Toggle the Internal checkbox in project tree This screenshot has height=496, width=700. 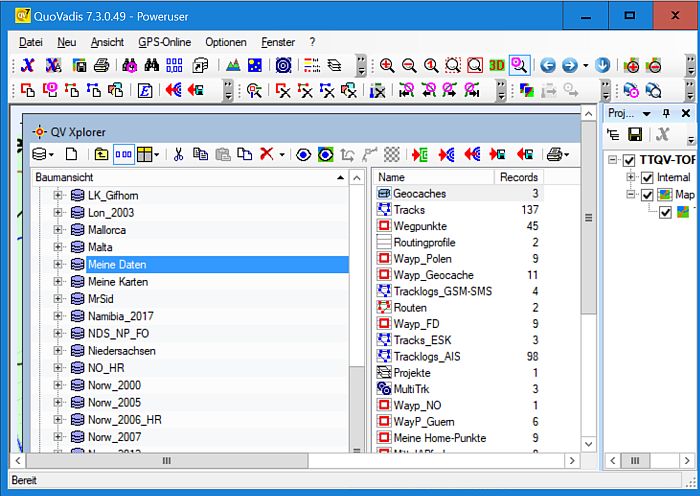(647, 178)
